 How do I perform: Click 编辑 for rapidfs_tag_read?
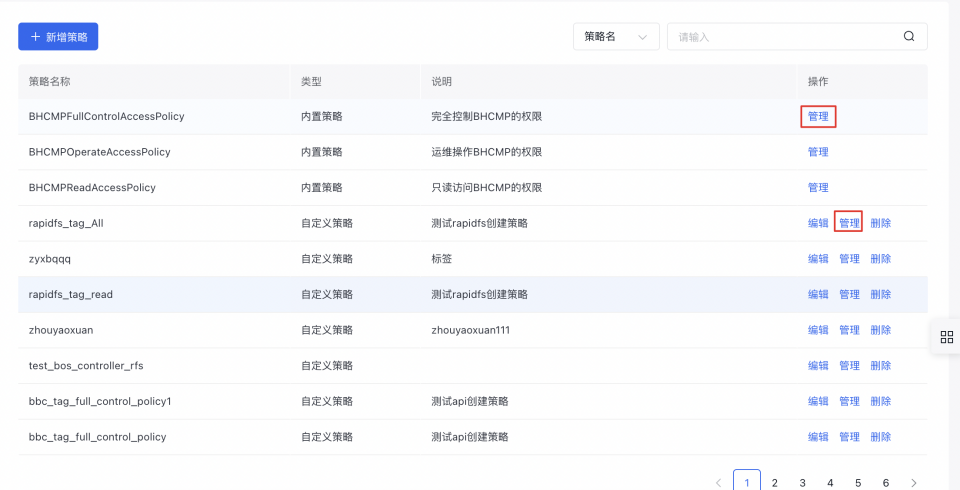pos(818,294)
